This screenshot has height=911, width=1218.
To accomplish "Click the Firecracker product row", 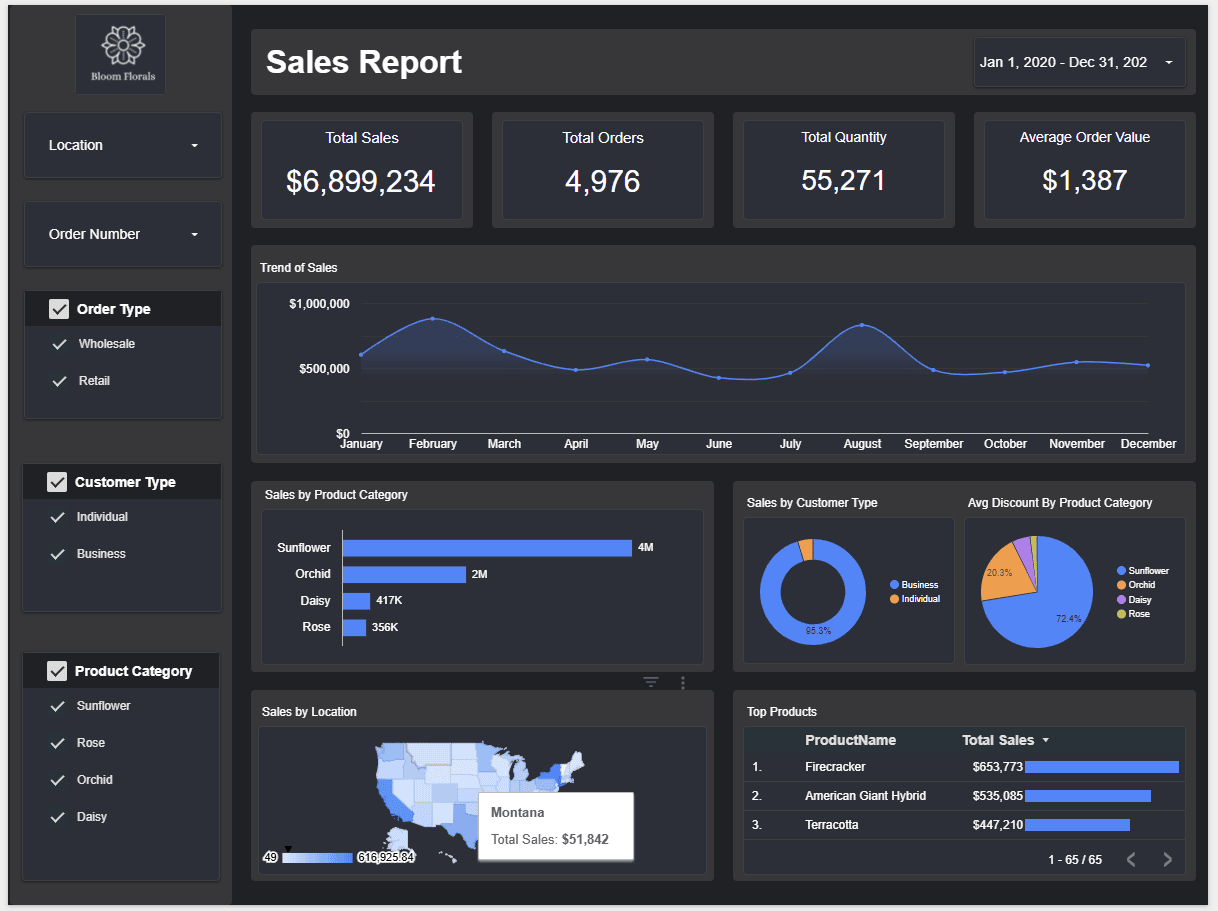I will coord(835,767).
